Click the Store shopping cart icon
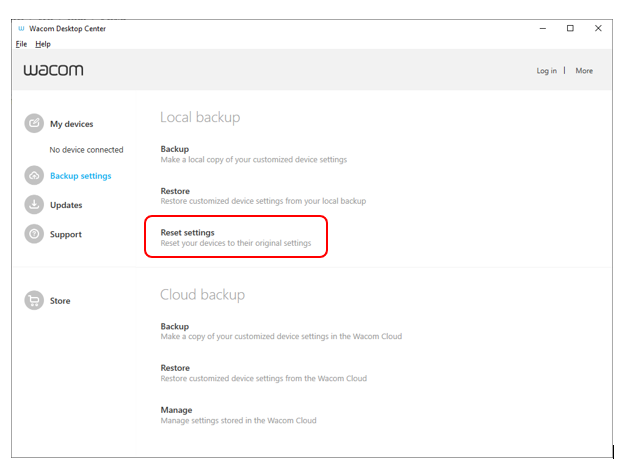This screenshot has width=626, height=476. pyautogui.click(x=34, y=300)
